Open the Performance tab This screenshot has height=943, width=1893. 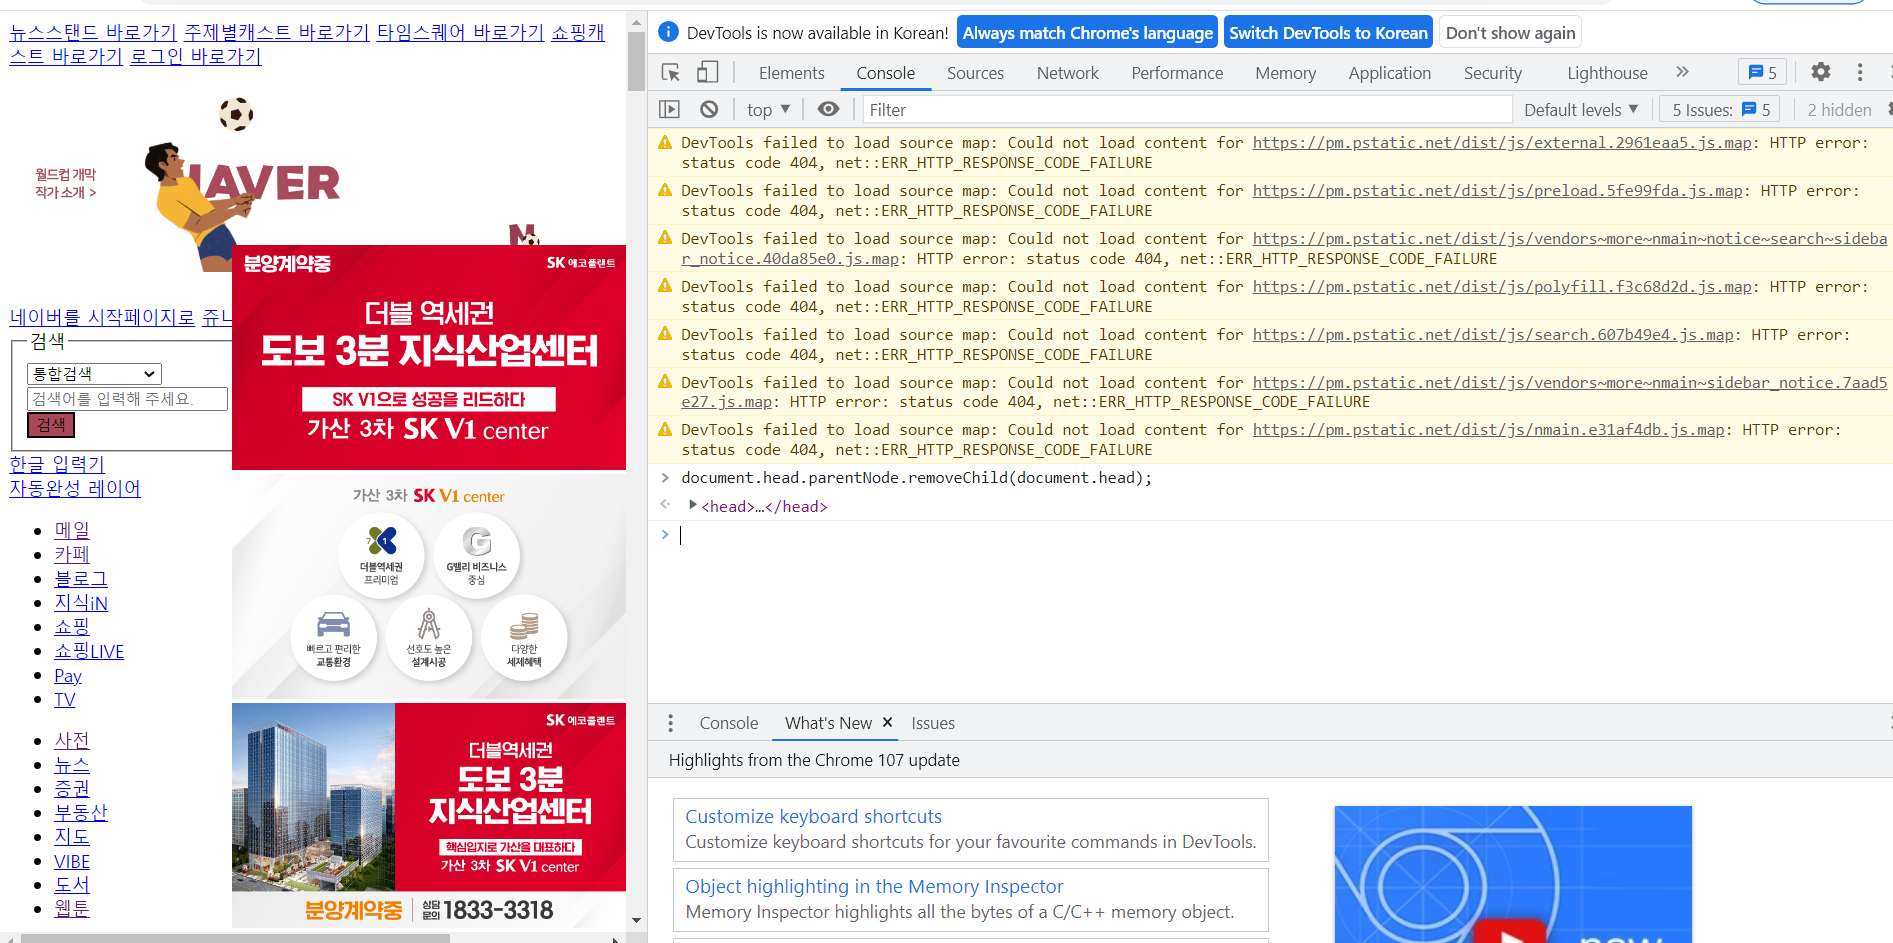click(x=1177, y=73)
